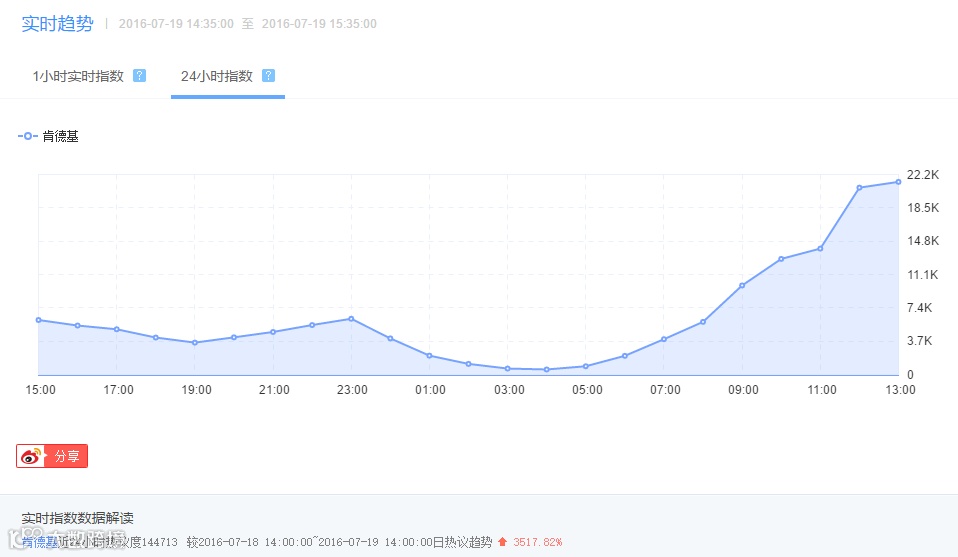This screenshot has height=557, width=958.
Task: Select the 12:00 data point near peak
Action: coord(859,188)
